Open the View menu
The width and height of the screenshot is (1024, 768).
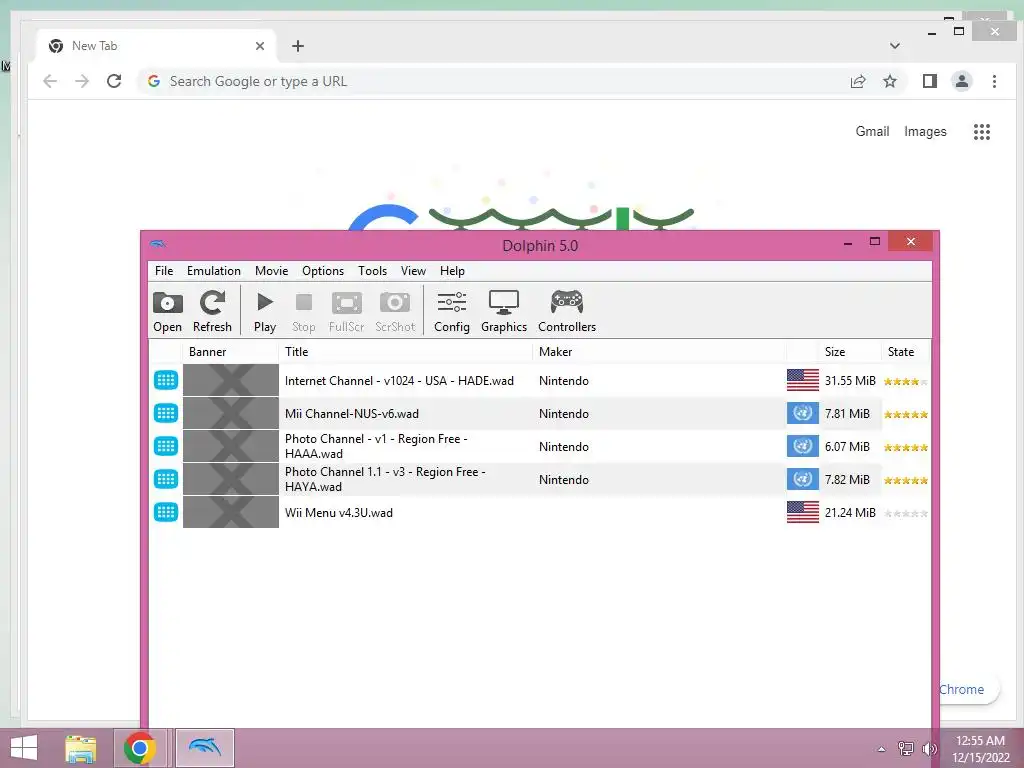tap(413, 271)
